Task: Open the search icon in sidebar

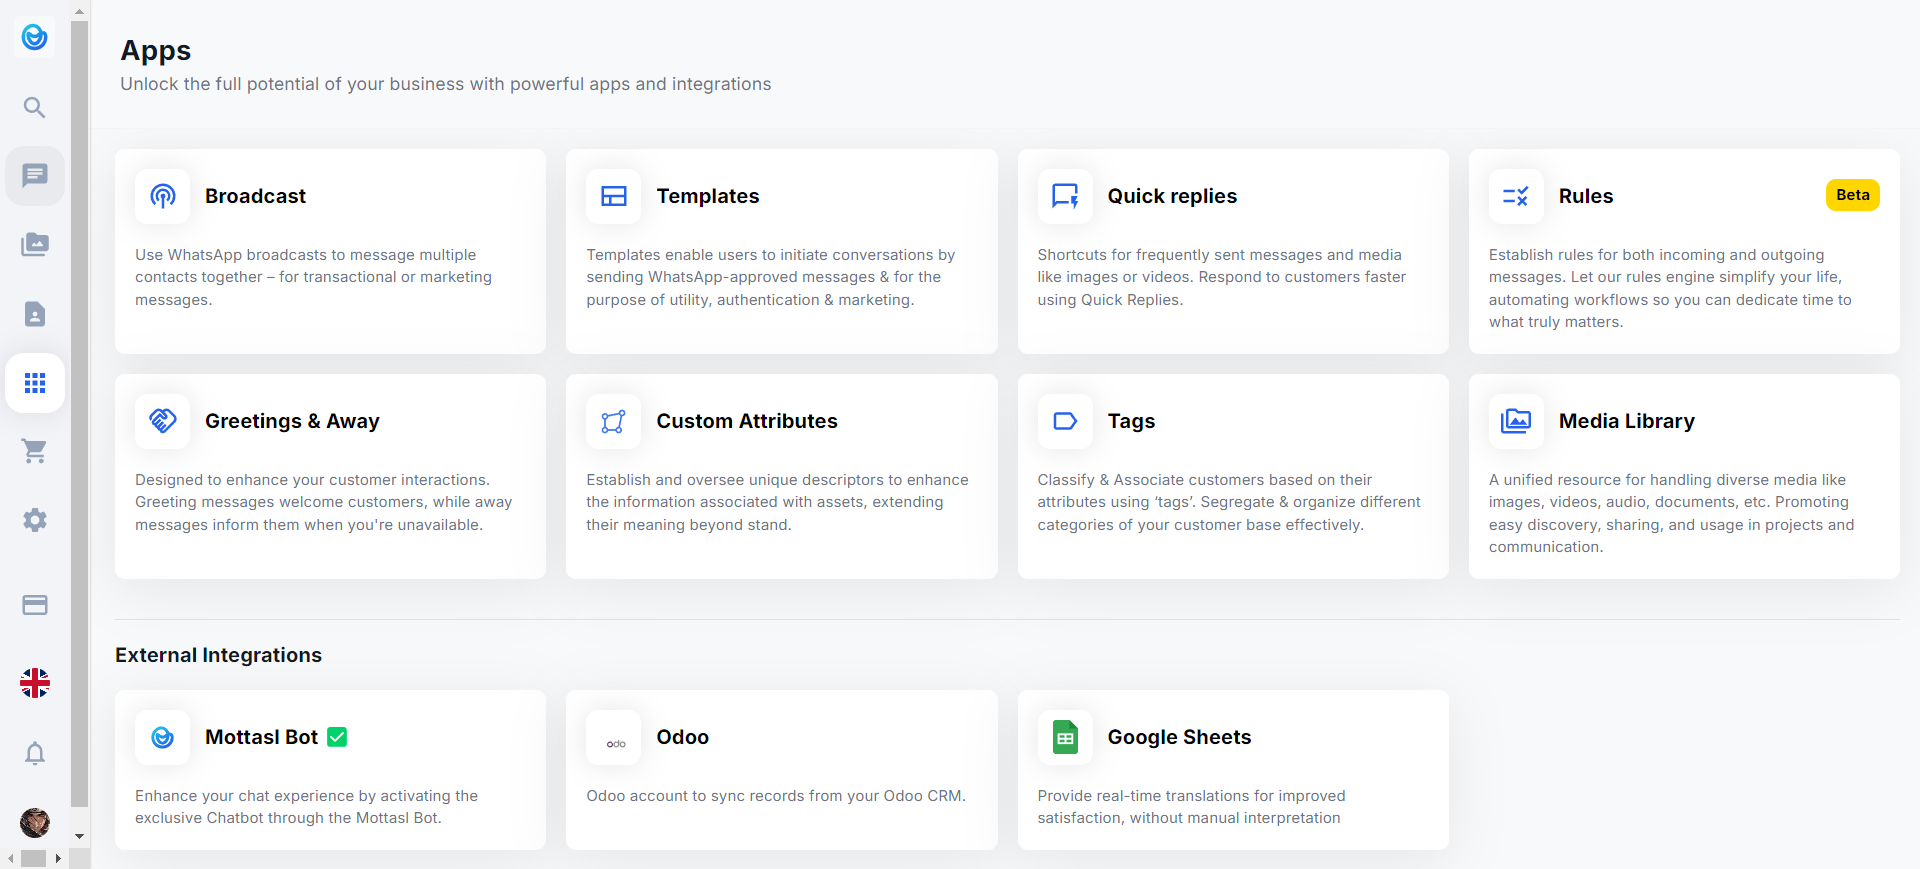Action: [35, 107]
